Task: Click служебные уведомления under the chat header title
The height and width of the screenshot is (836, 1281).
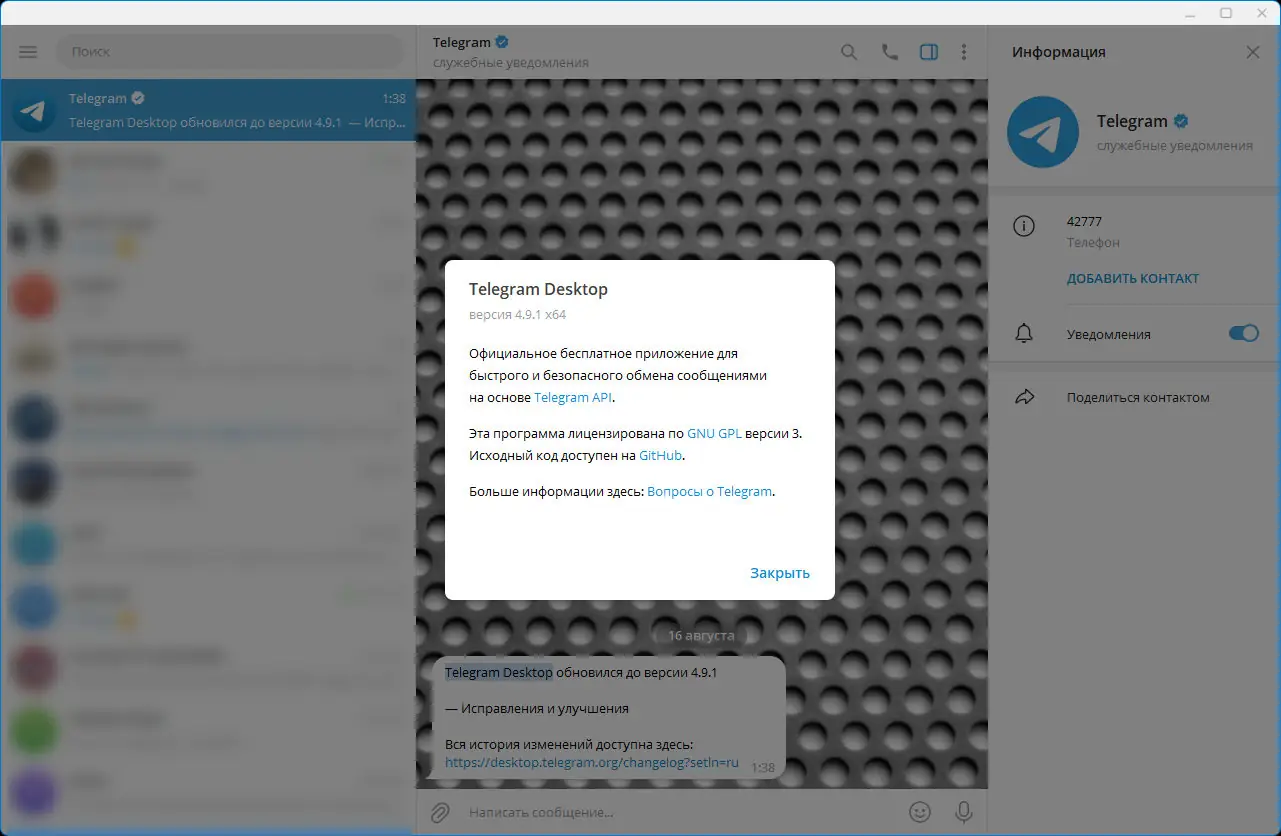Action: point(510,63)
